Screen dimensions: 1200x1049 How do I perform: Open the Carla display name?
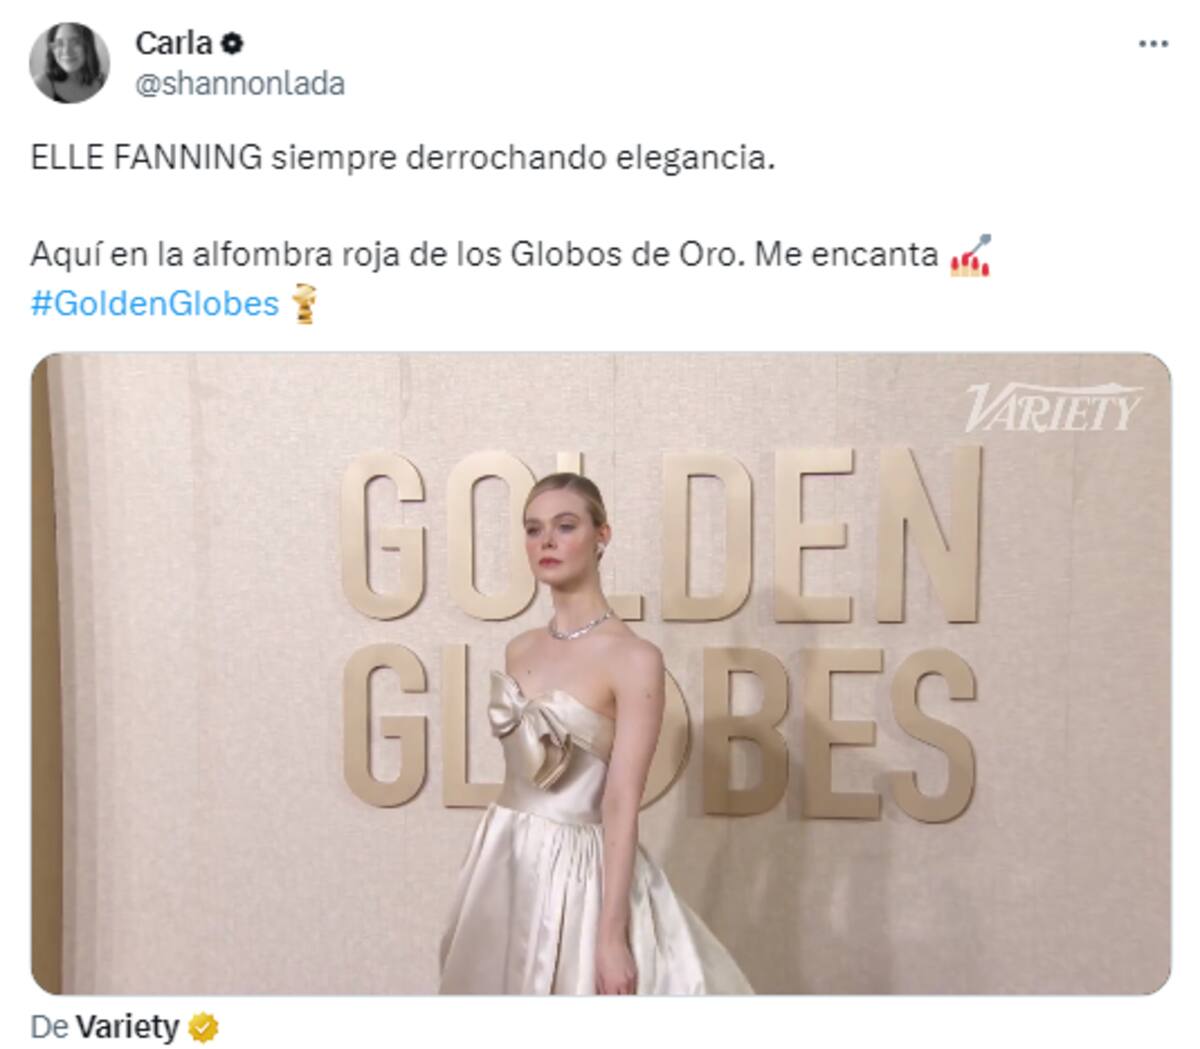[174, 43]
